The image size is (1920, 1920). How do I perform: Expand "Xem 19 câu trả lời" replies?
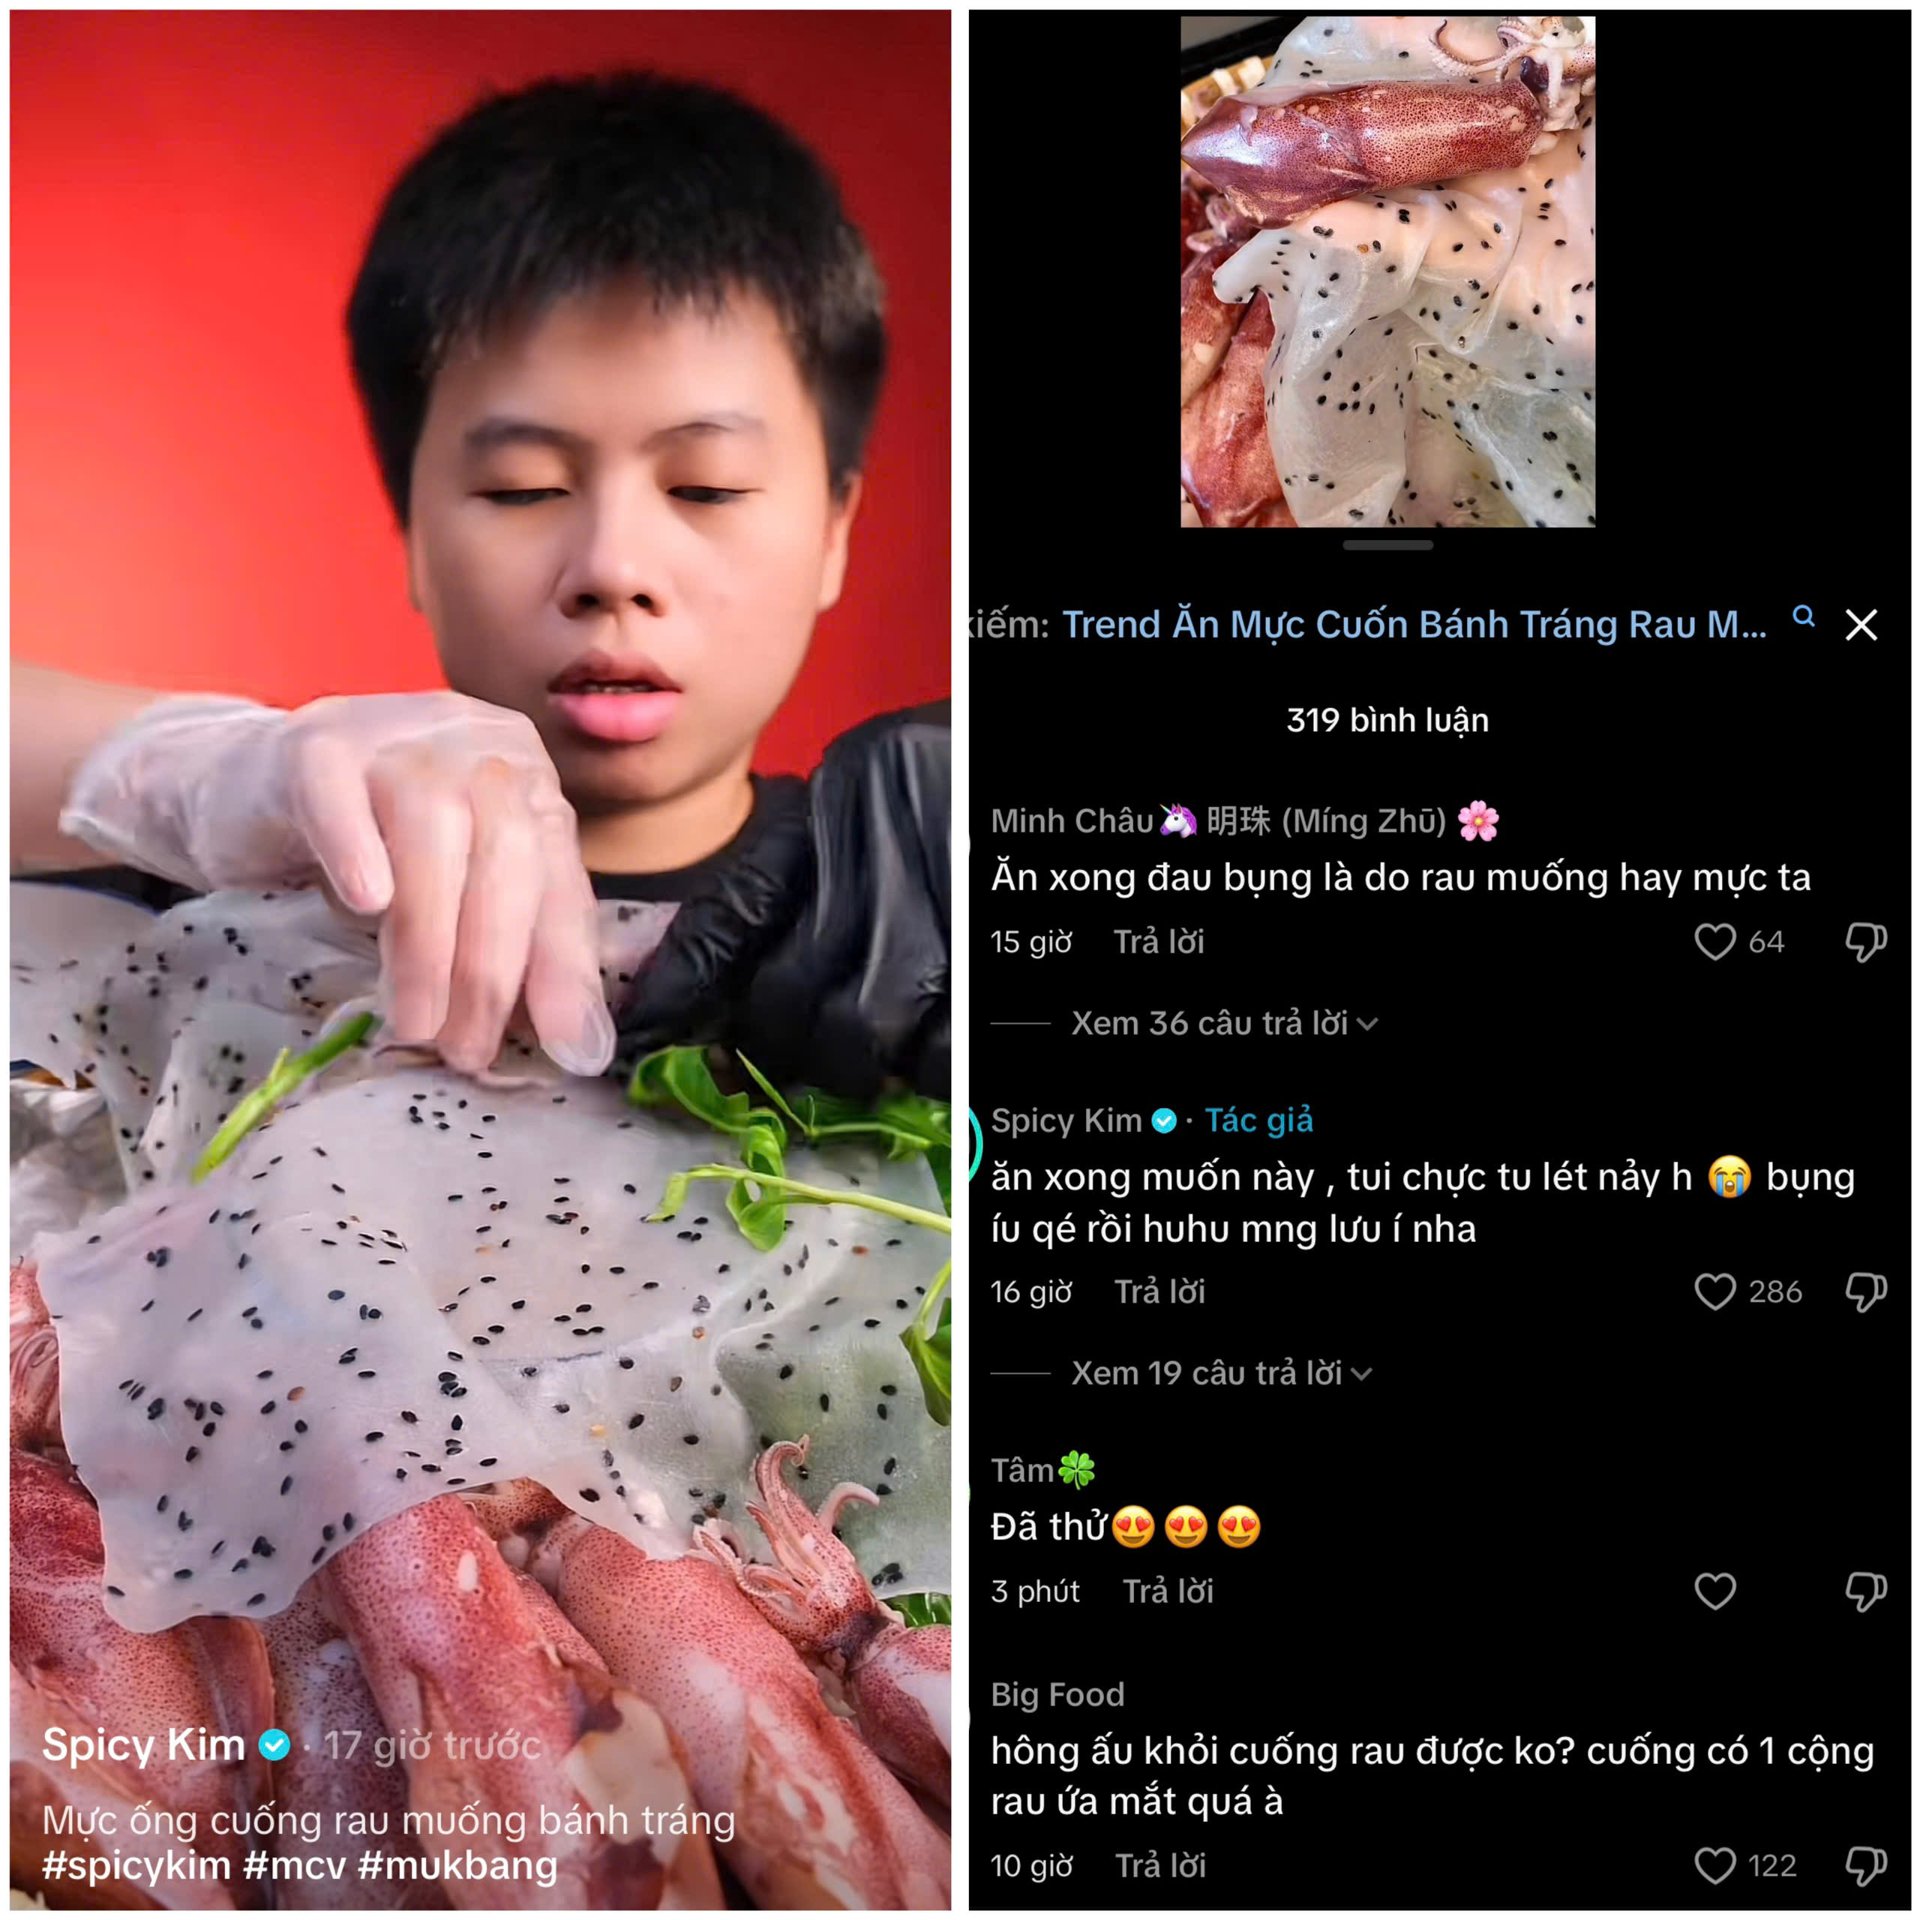pyautogui.click(x=1221, y=1373)
